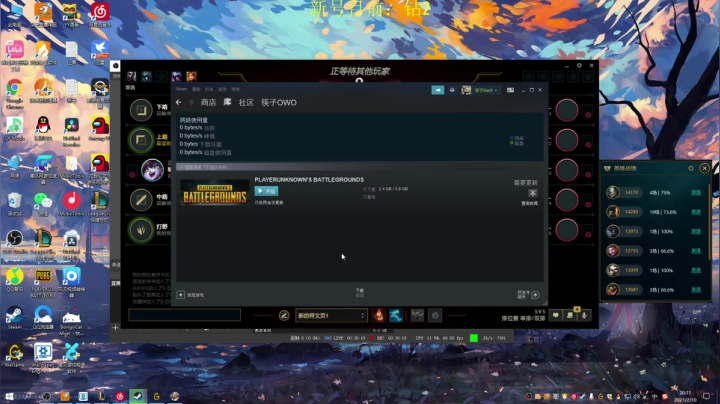The image size is (720, 404).
Task: Switch Steam to Big Picture mode icon
Action: coord(510,90)
